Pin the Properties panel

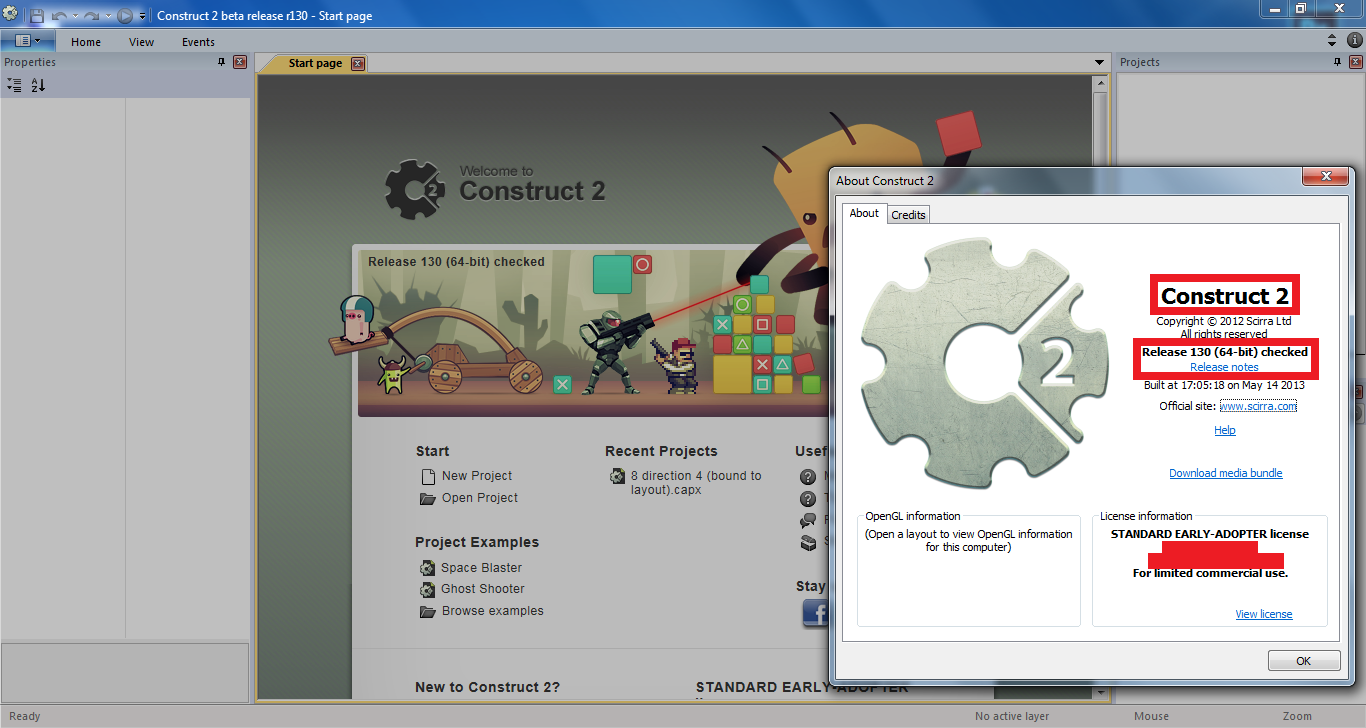click(x=222, y=62)
